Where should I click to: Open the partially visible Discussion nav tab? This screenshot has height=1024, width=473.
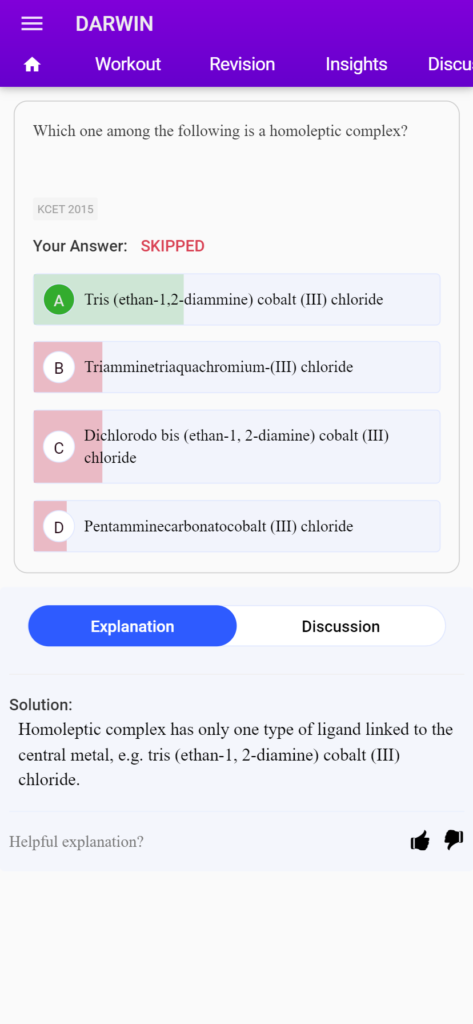450,64
